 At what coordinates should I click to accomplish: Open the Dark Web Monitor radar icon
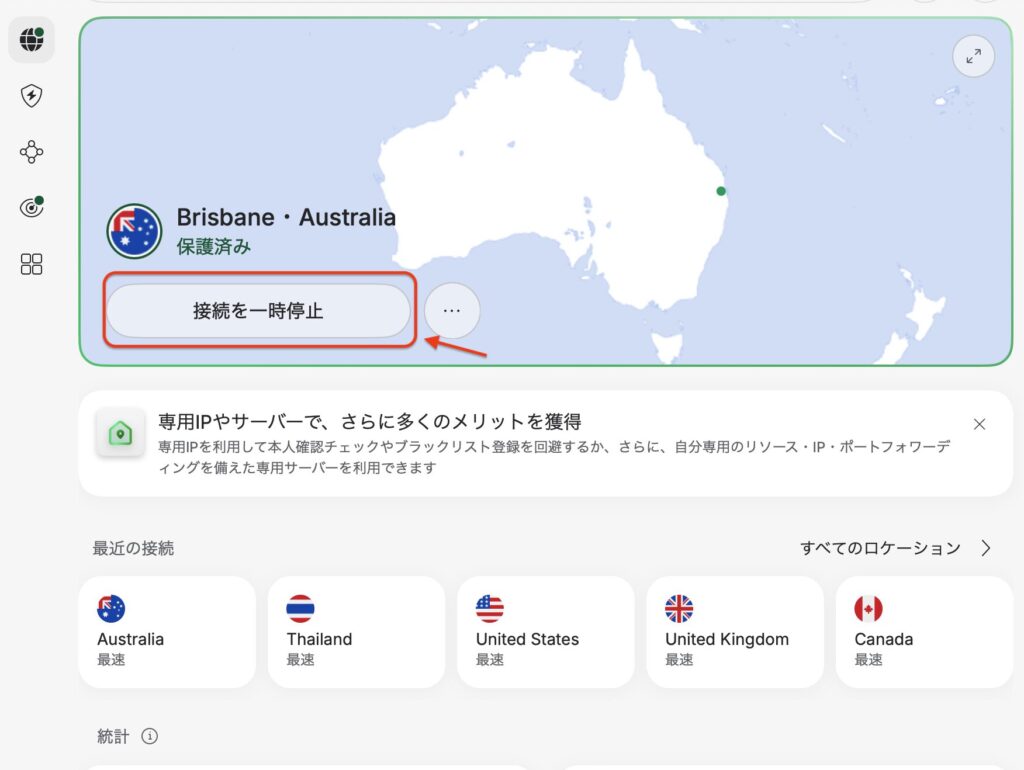pos(31,208)
